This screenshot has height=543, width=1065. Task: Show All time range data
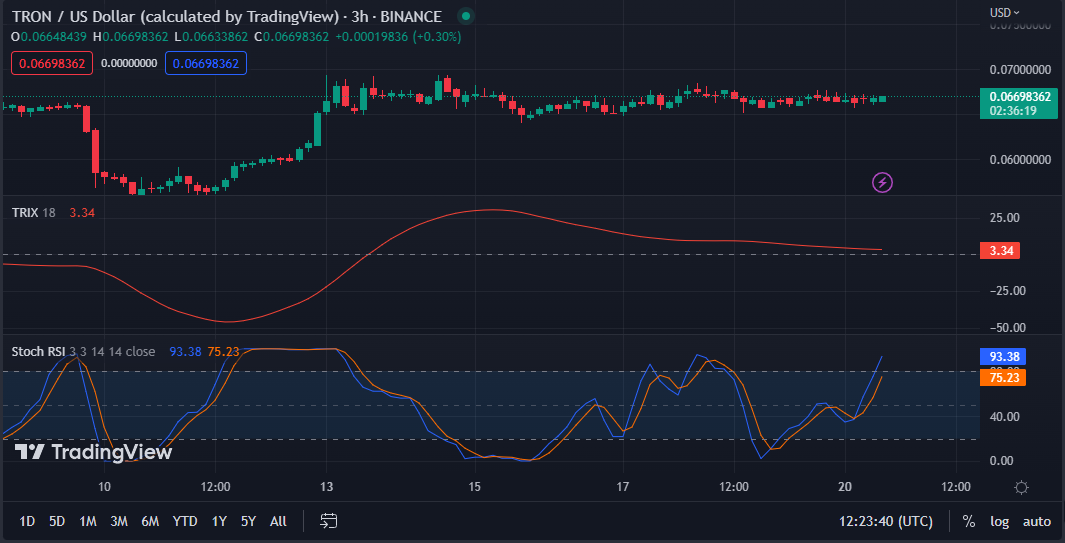278,521
